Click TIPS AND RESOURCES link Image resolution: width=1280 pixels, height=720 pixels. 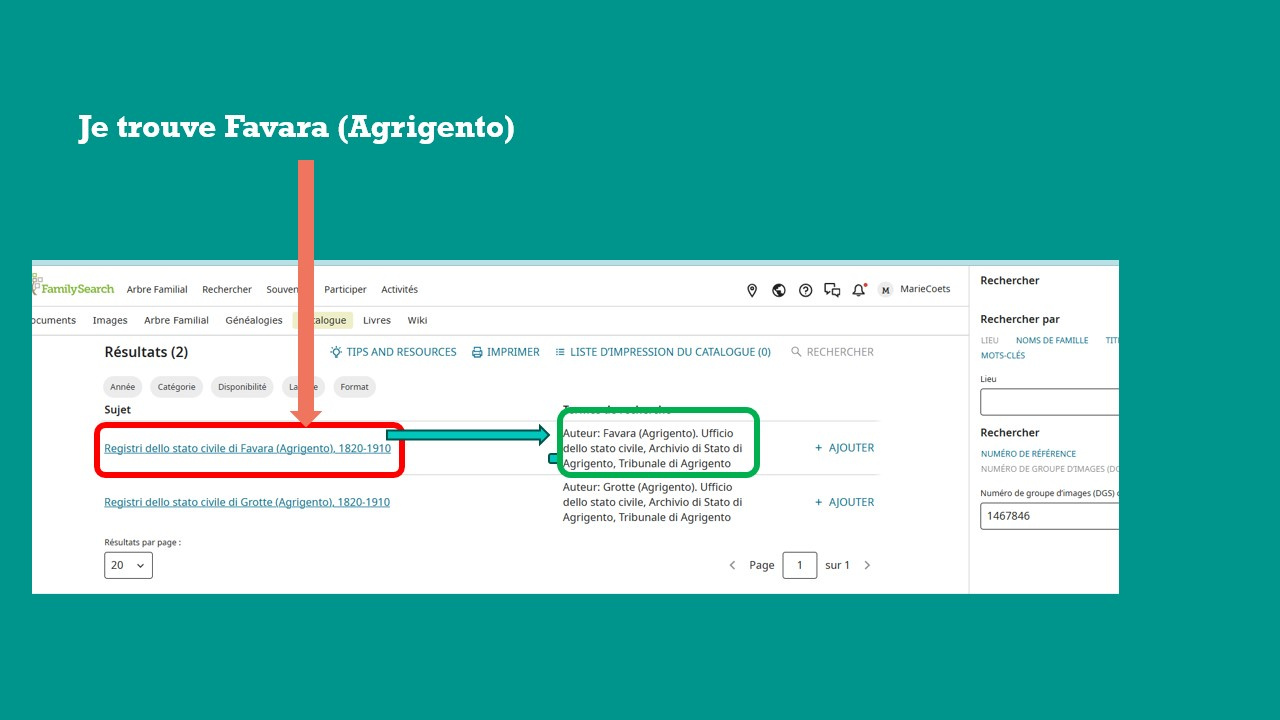point(401,352)
